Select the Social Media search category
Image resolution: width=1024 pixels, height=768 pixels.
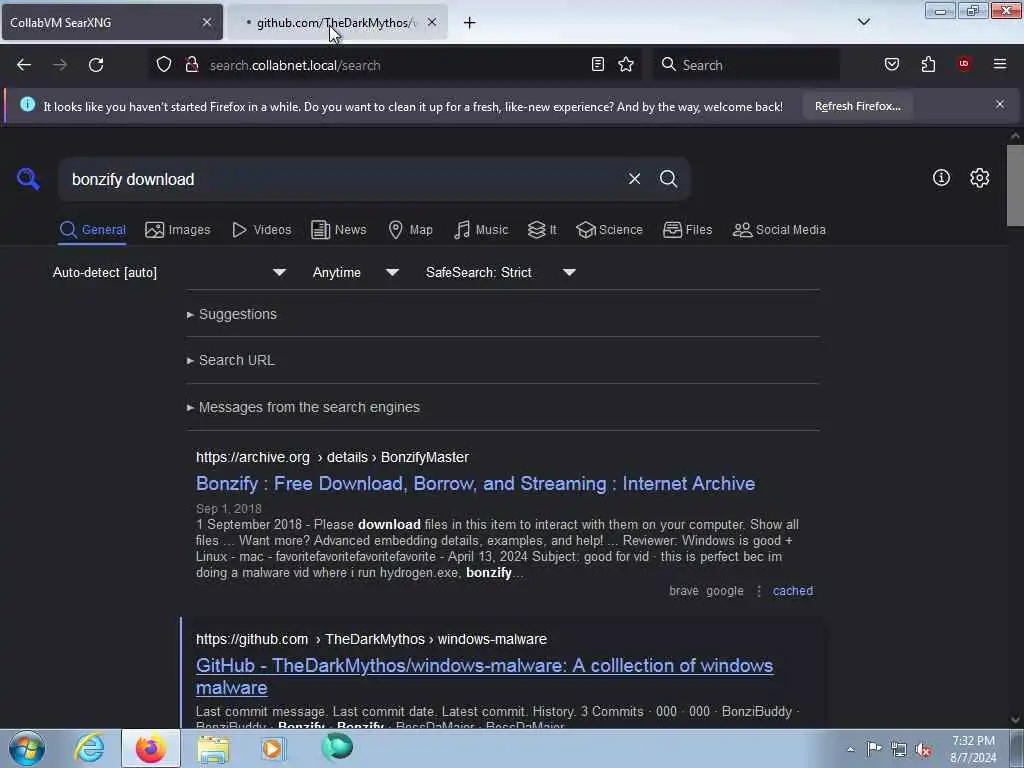779,230
